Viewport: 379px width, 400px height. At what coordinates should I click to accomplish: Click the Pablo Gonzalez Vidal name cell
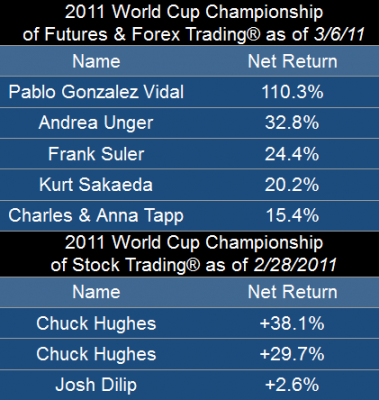coord(96,92)
